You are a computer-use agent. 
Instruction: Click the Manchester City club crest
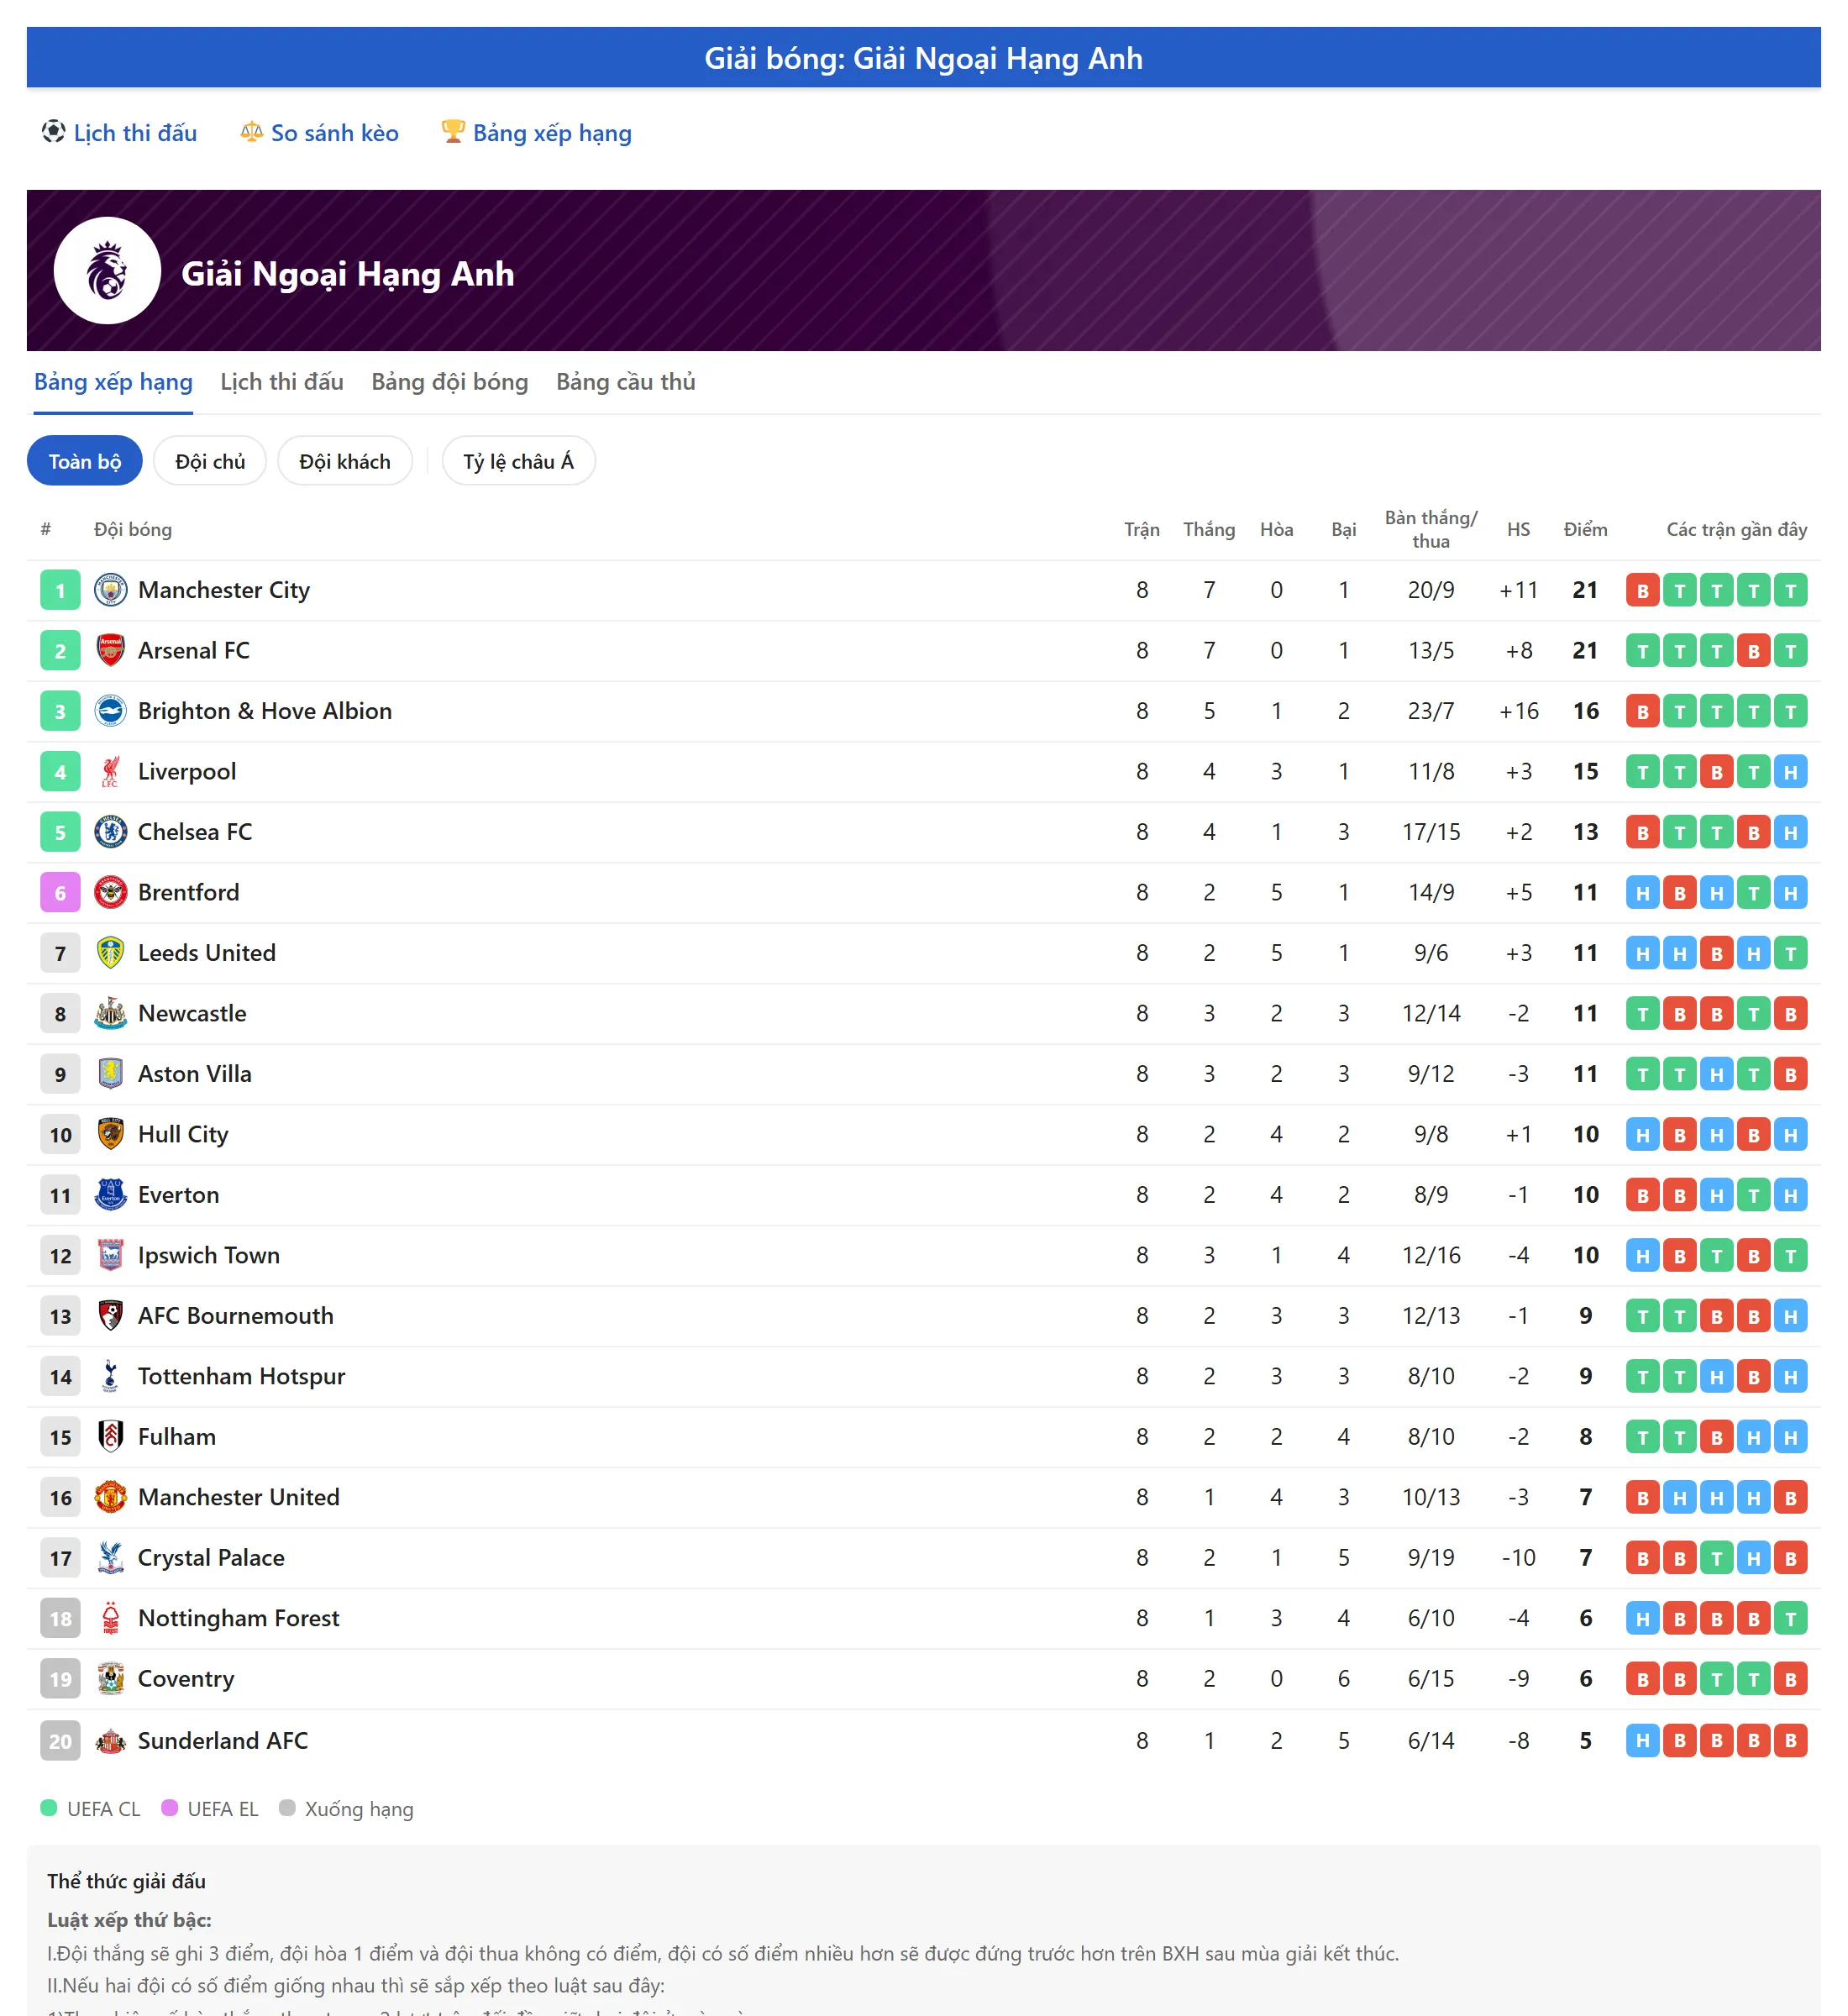coord(110,590)
